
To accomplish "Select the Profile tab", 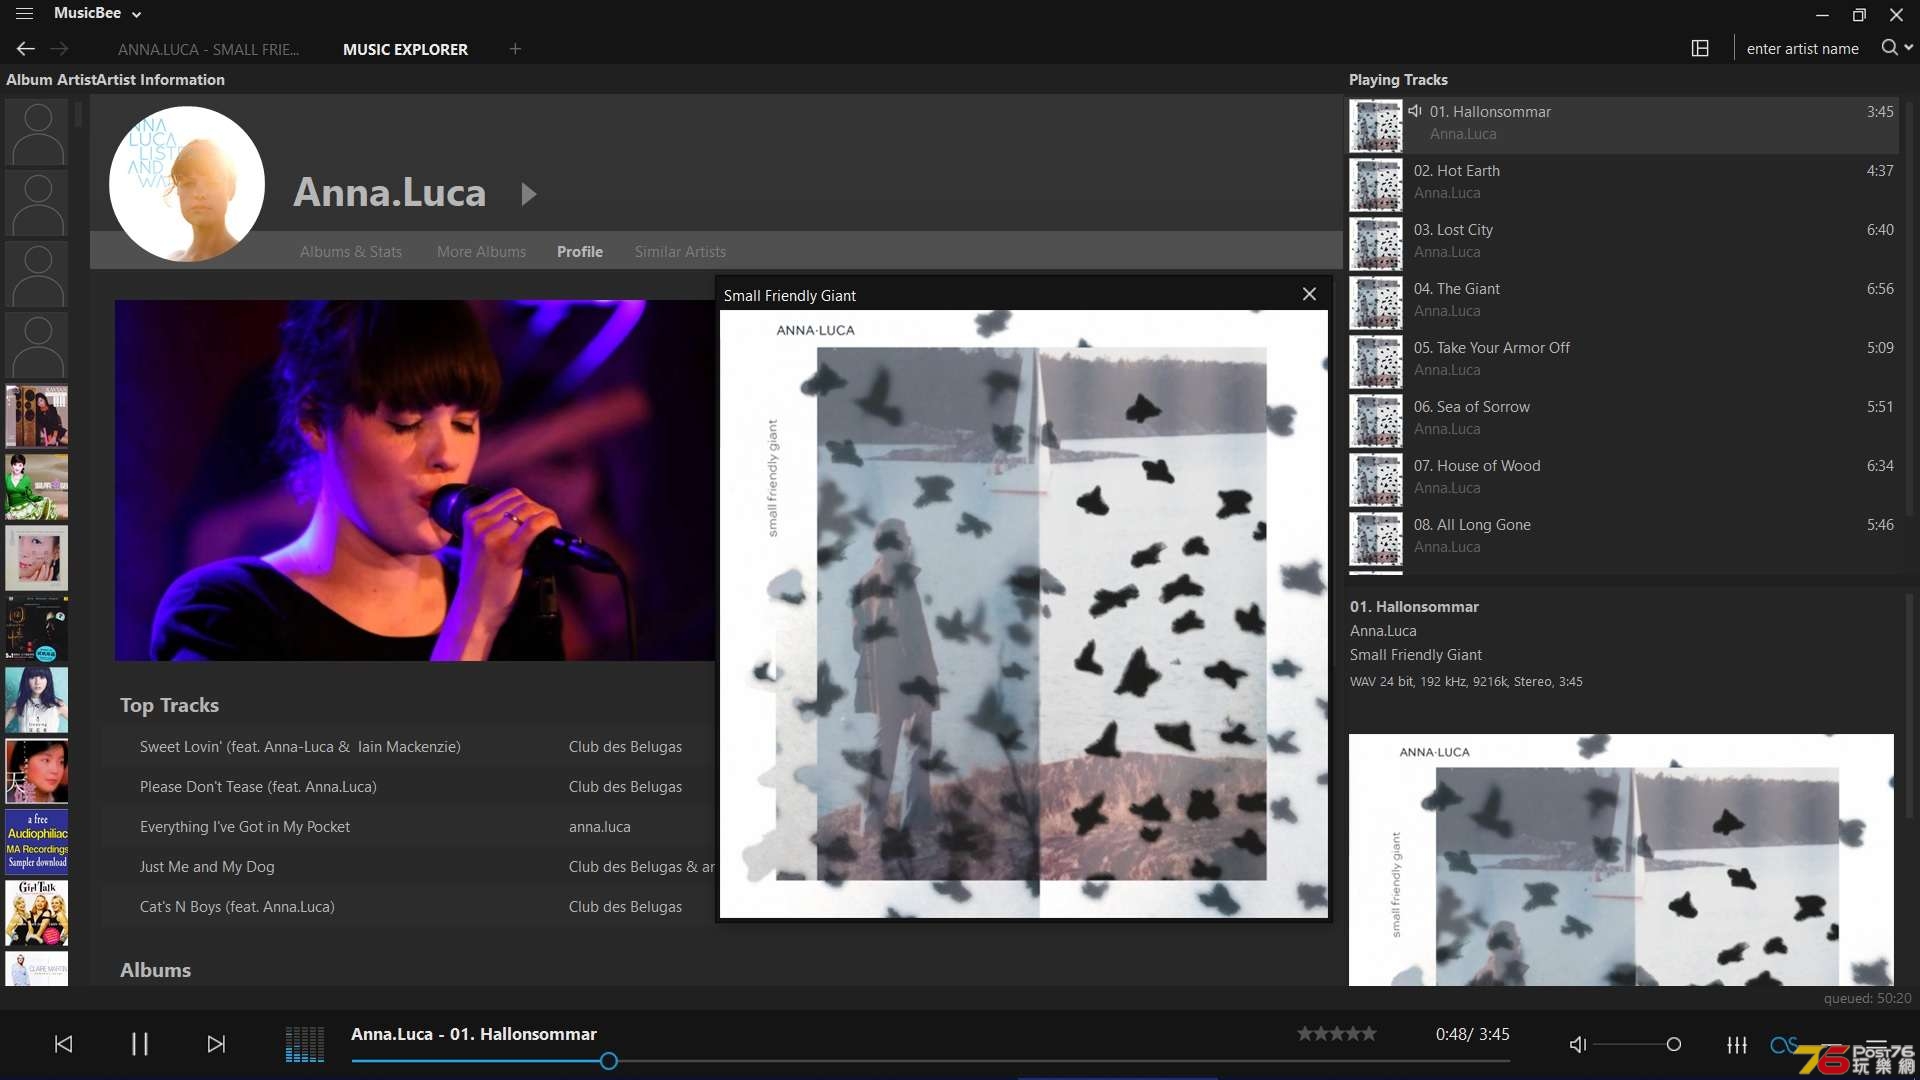I will [580, 251].
